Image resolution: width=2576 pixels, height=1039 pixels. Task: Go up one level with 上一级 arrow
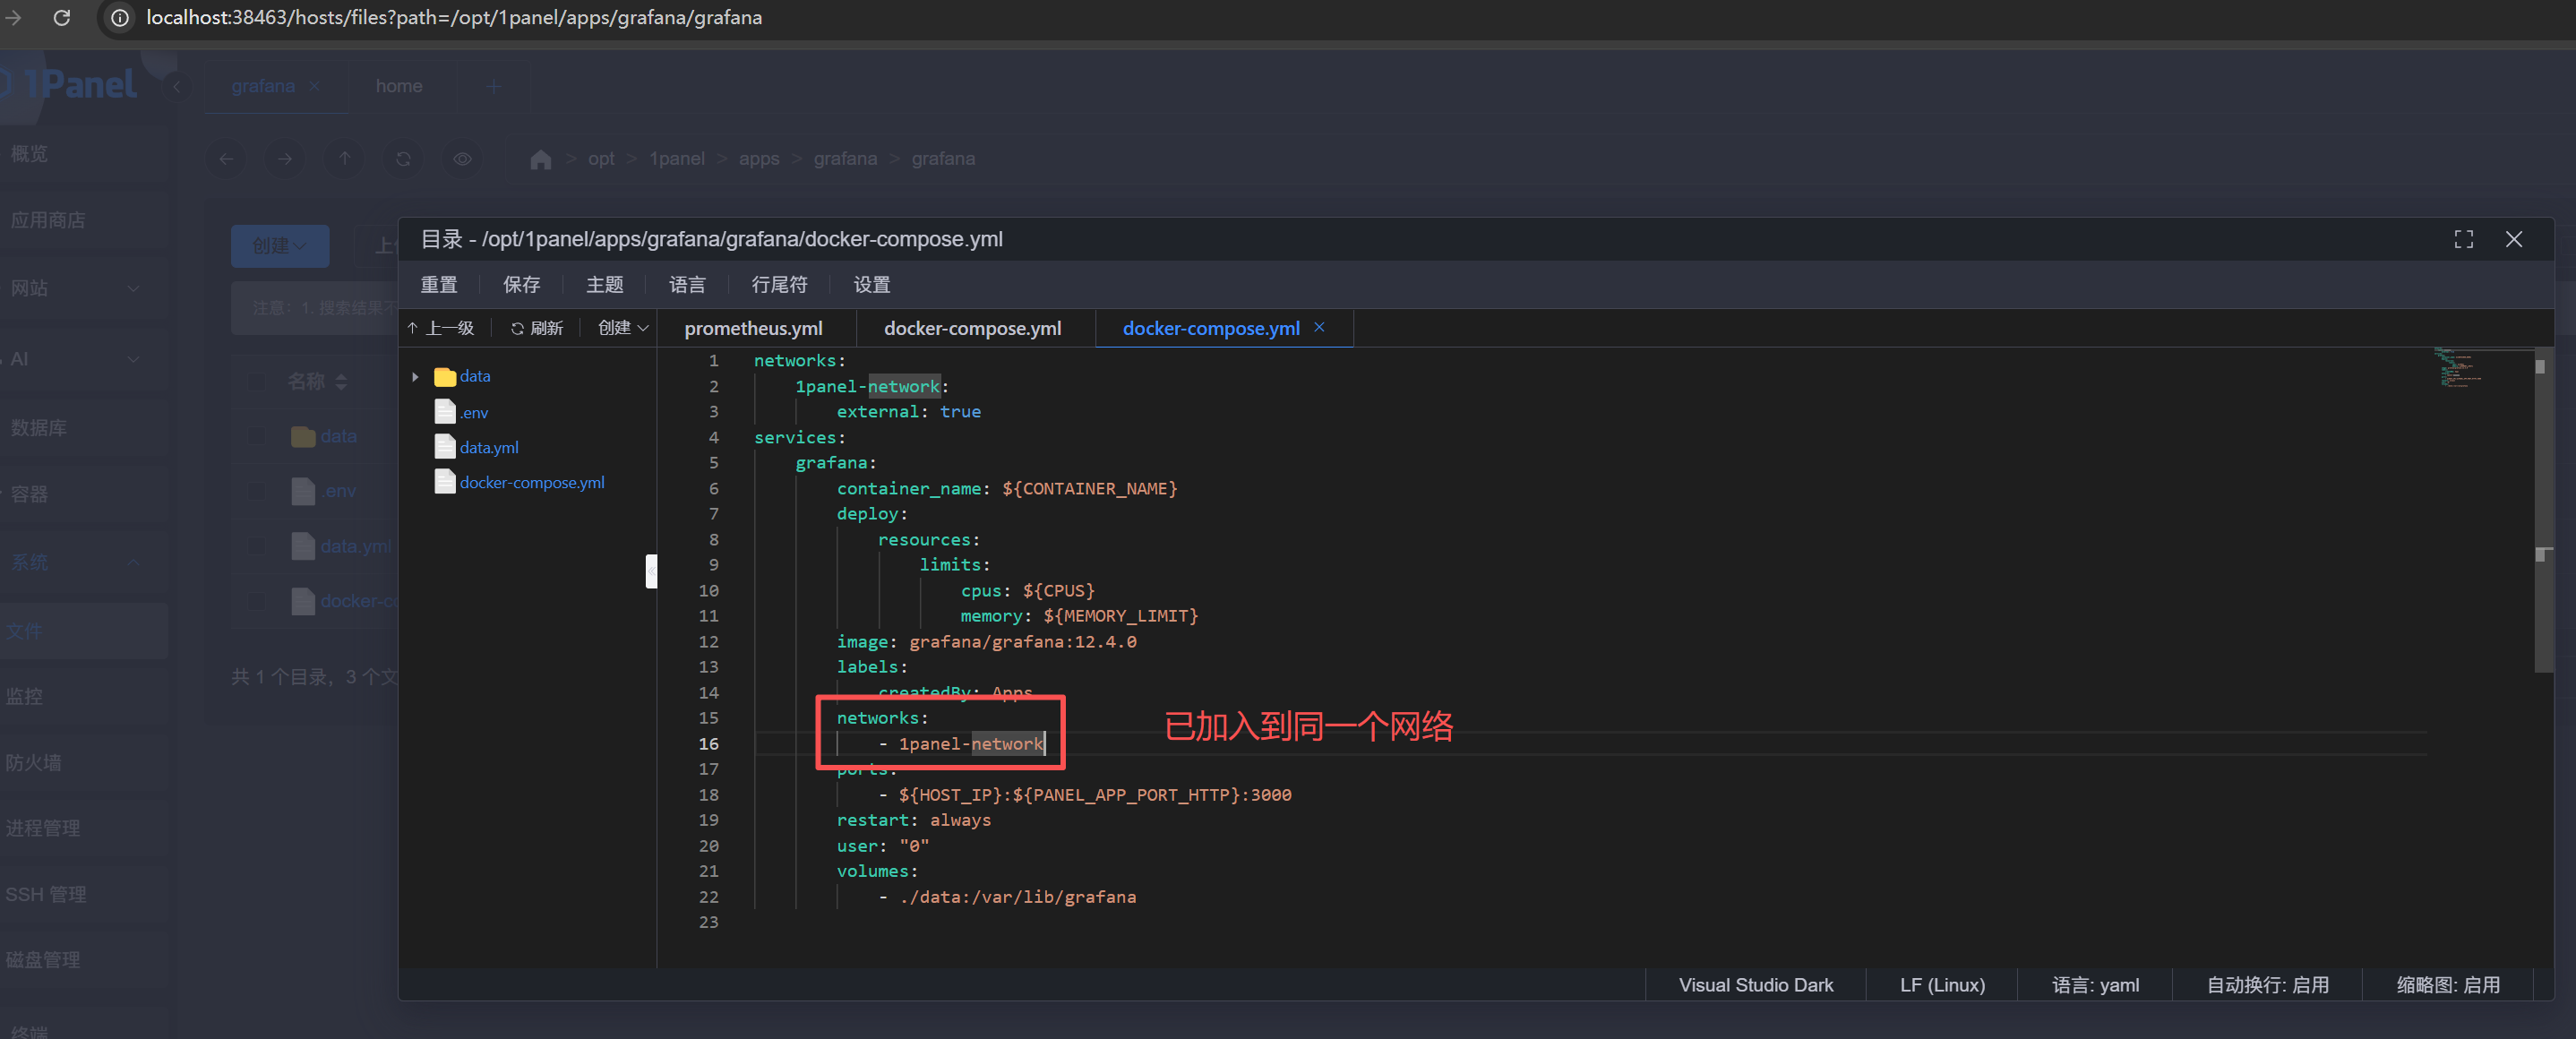click(413, 329)
